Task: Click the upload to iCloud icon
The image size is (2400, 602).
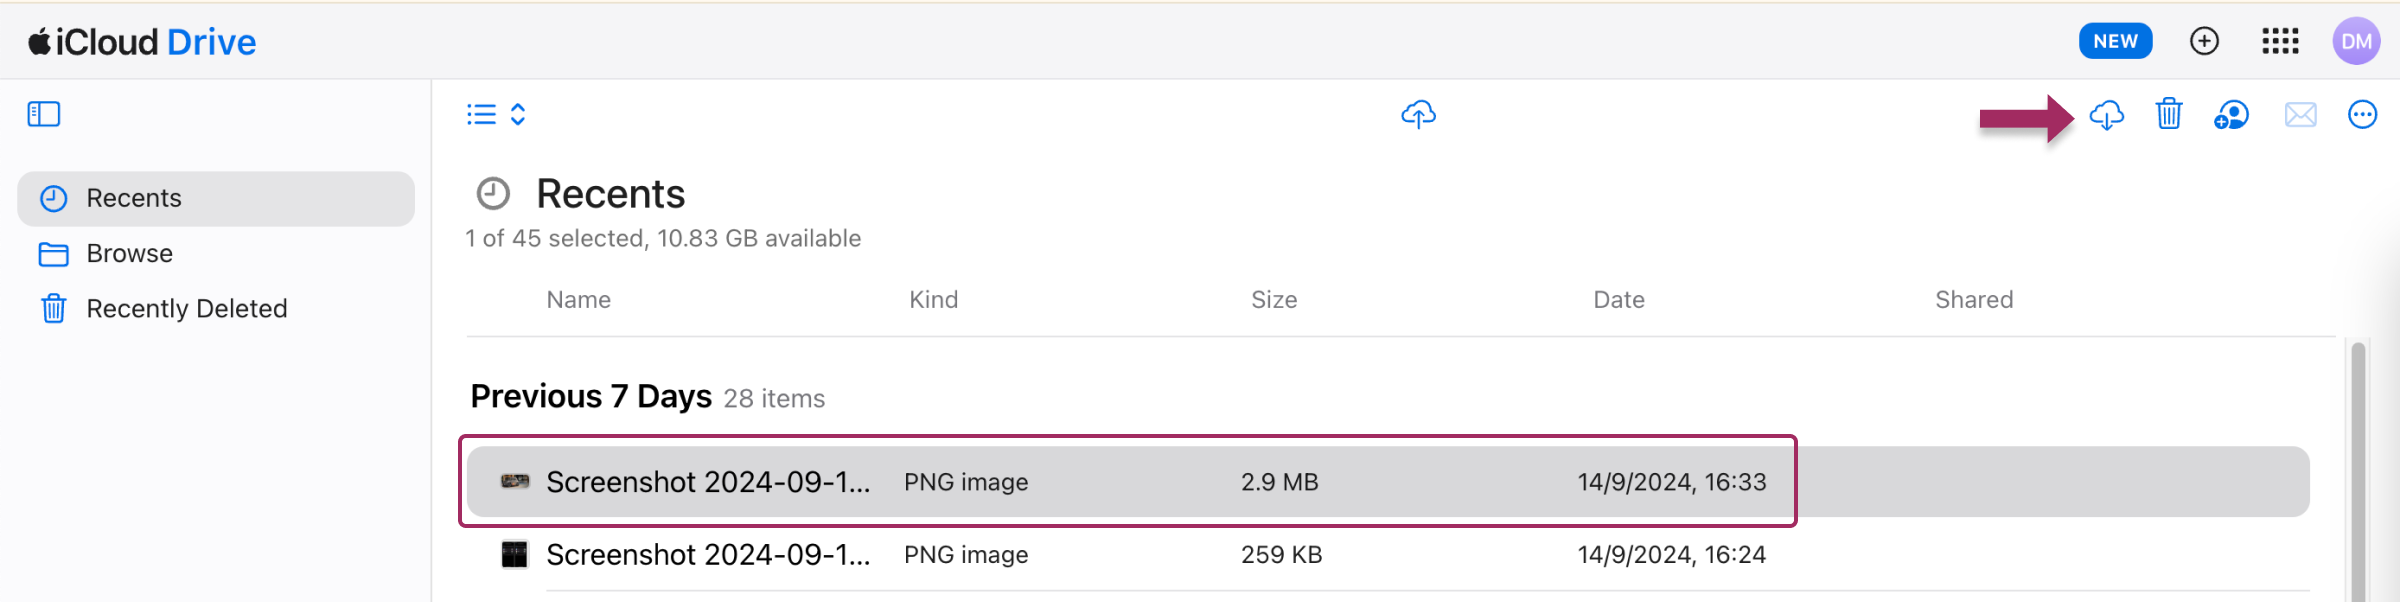Action: 1418,115
